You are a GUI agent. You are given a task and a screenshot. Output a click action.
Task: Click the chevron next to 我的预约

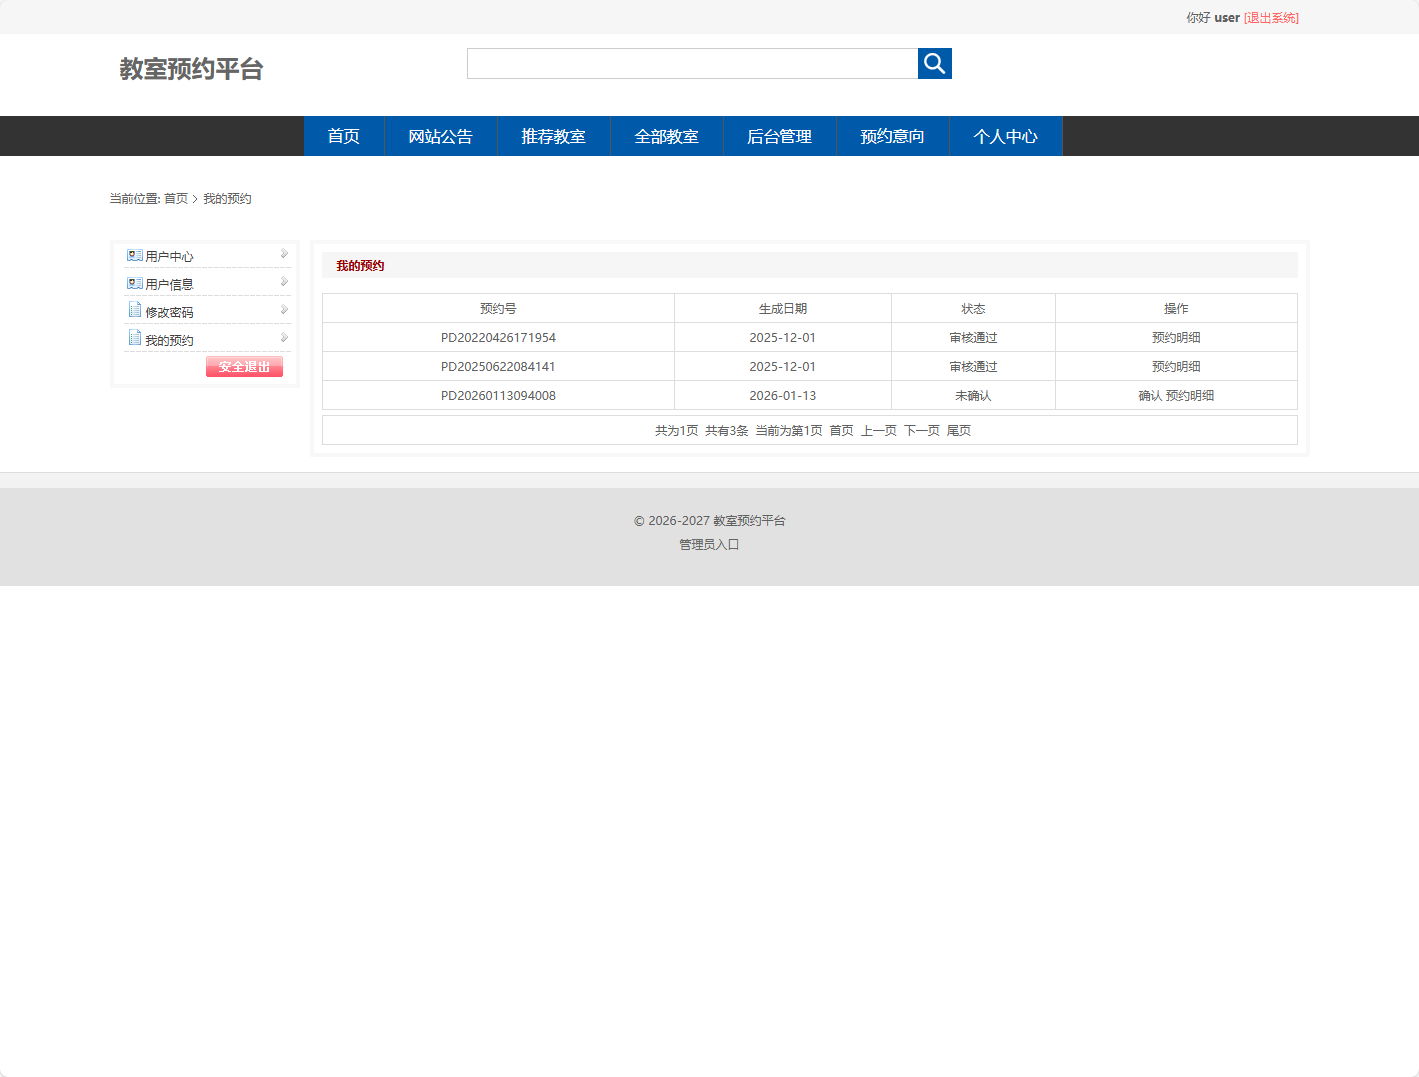[x=285, y=337]
